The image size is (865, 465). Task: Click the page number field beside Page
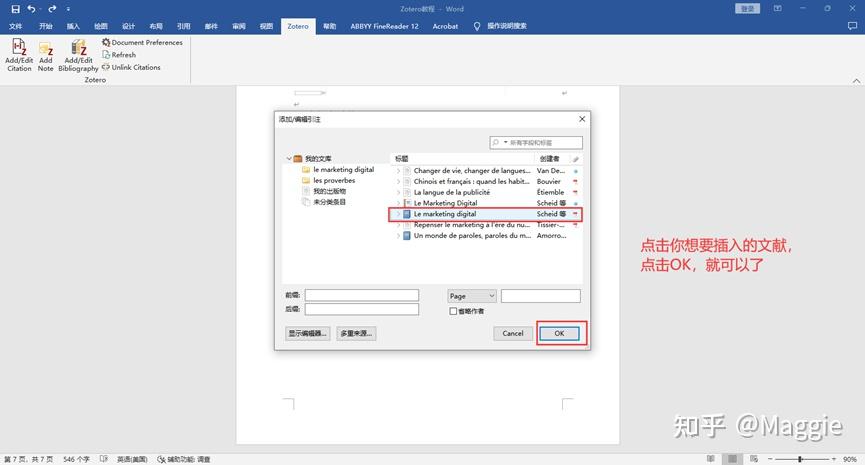click(x=541, y=296)
